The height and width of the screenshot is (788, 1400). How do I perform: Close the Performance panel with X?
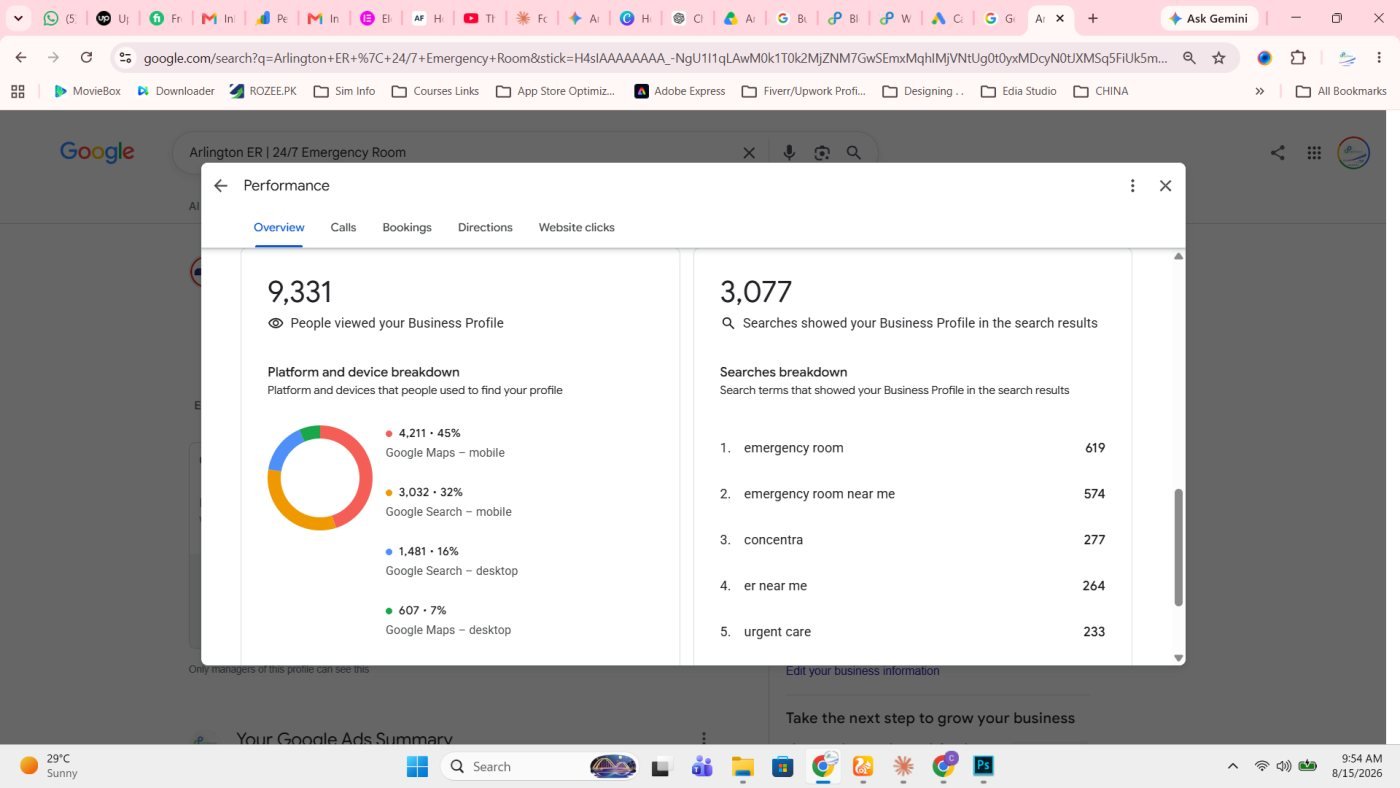click(1165, 186)
